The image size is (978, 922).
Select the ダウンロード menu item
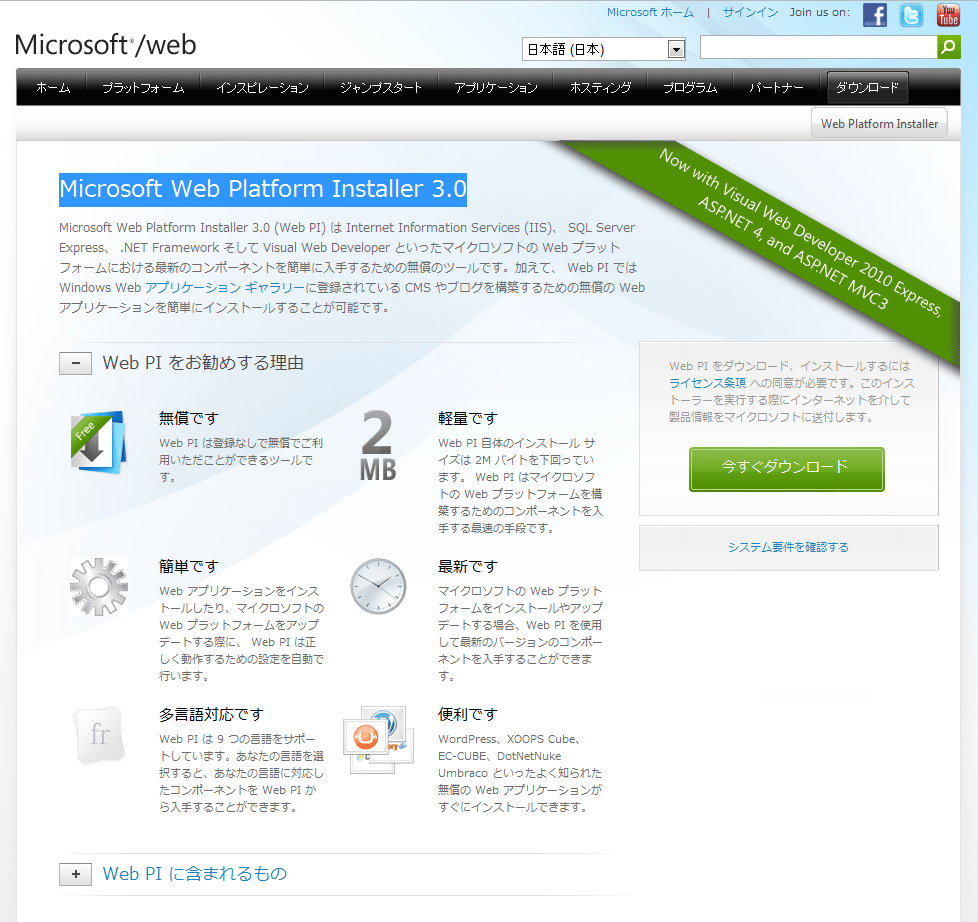click(867, 88)
